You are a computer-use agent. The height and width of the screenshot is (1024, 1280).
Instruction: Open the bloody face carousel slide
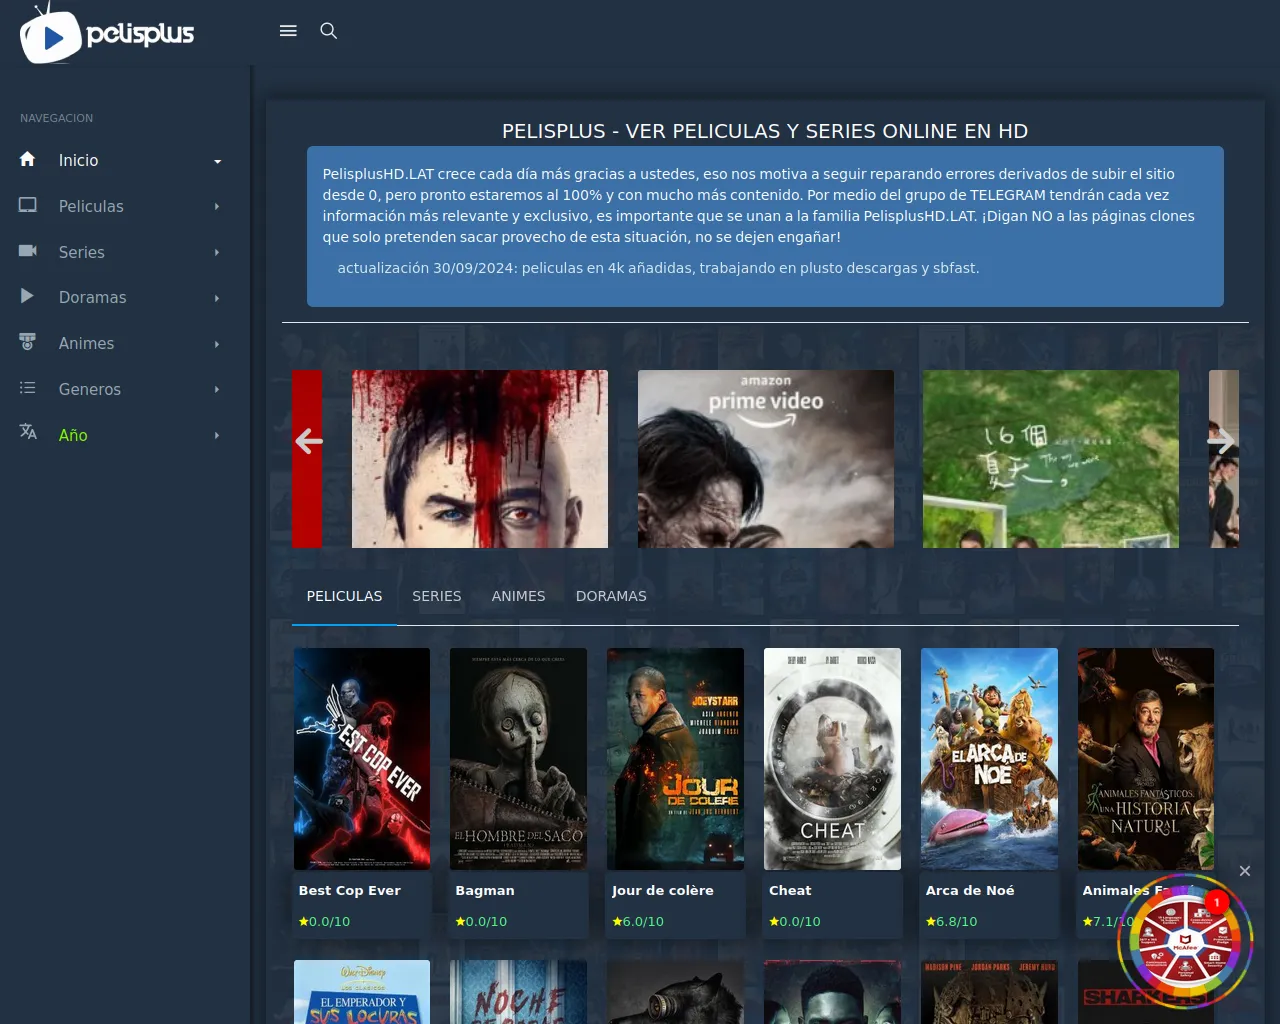click(480, 459)
